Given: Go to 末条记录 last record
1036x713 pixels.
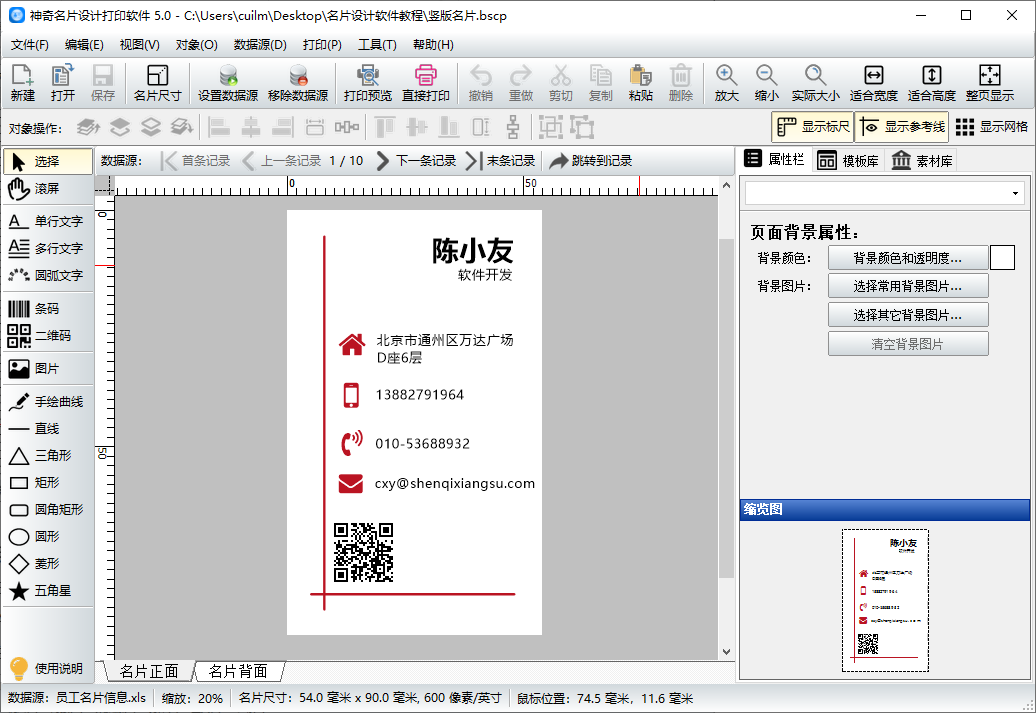Looking at the screenshot, I should coord(501,161).
